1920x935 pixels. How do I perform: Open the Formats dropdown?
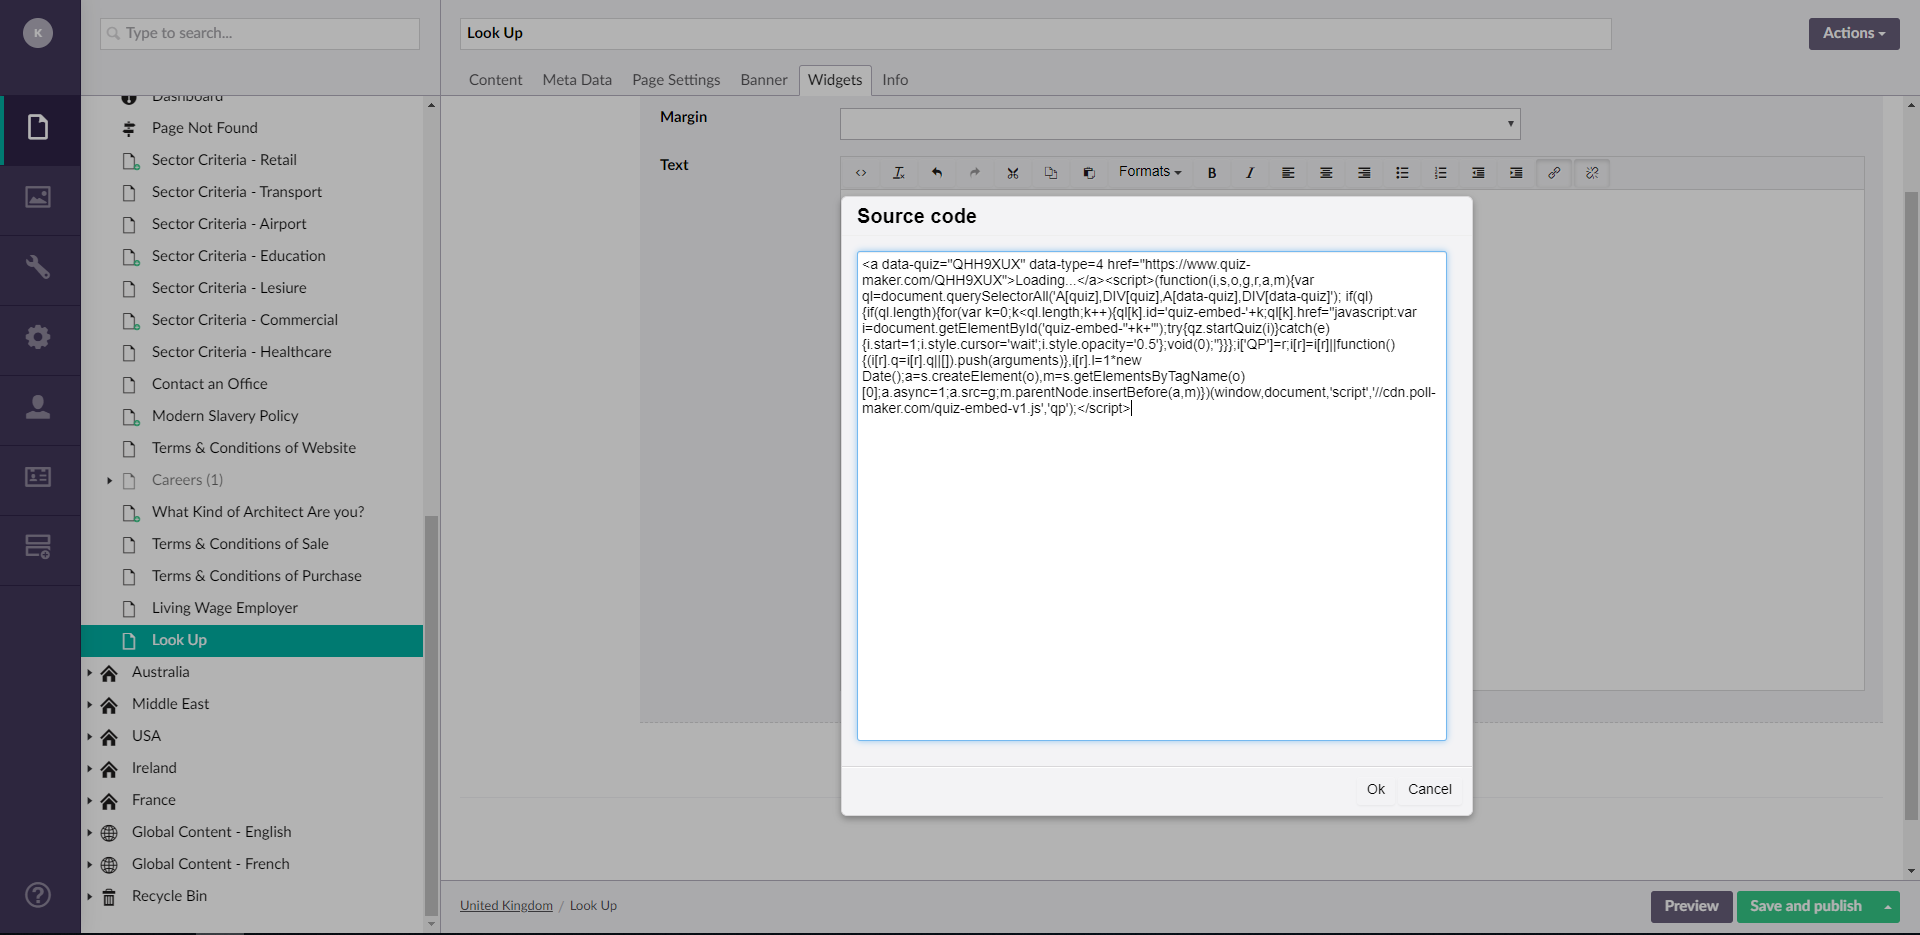[x=1149, y=172]
